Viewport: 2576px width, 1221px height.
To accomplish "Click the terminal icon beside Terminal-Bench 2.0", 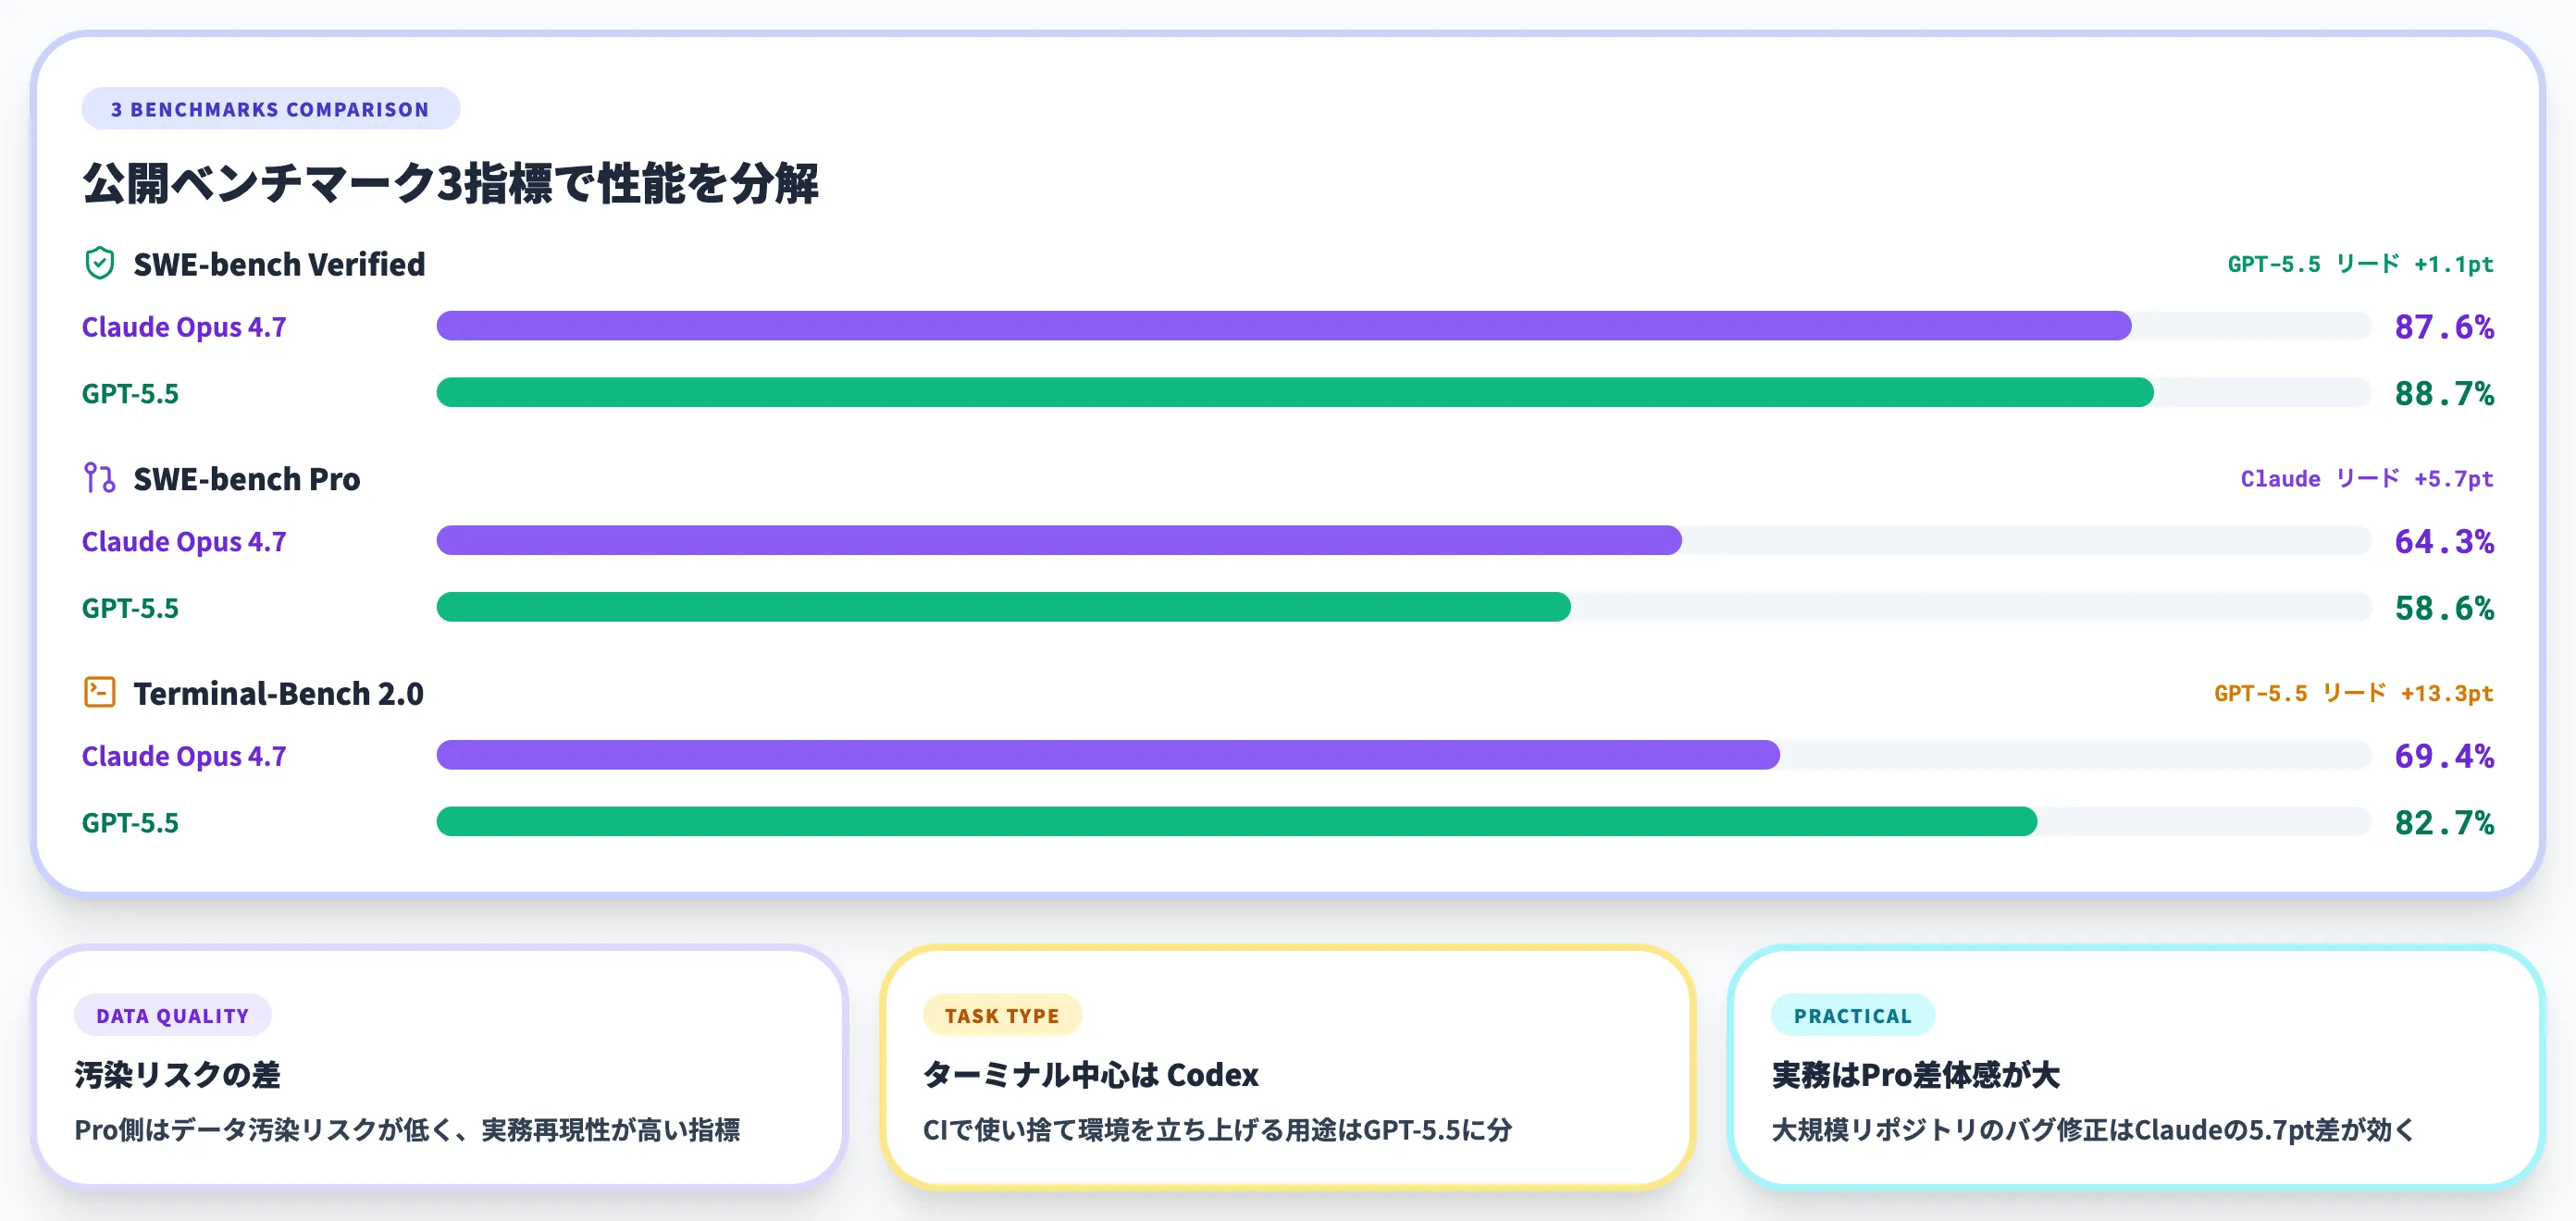I will 99,692.
